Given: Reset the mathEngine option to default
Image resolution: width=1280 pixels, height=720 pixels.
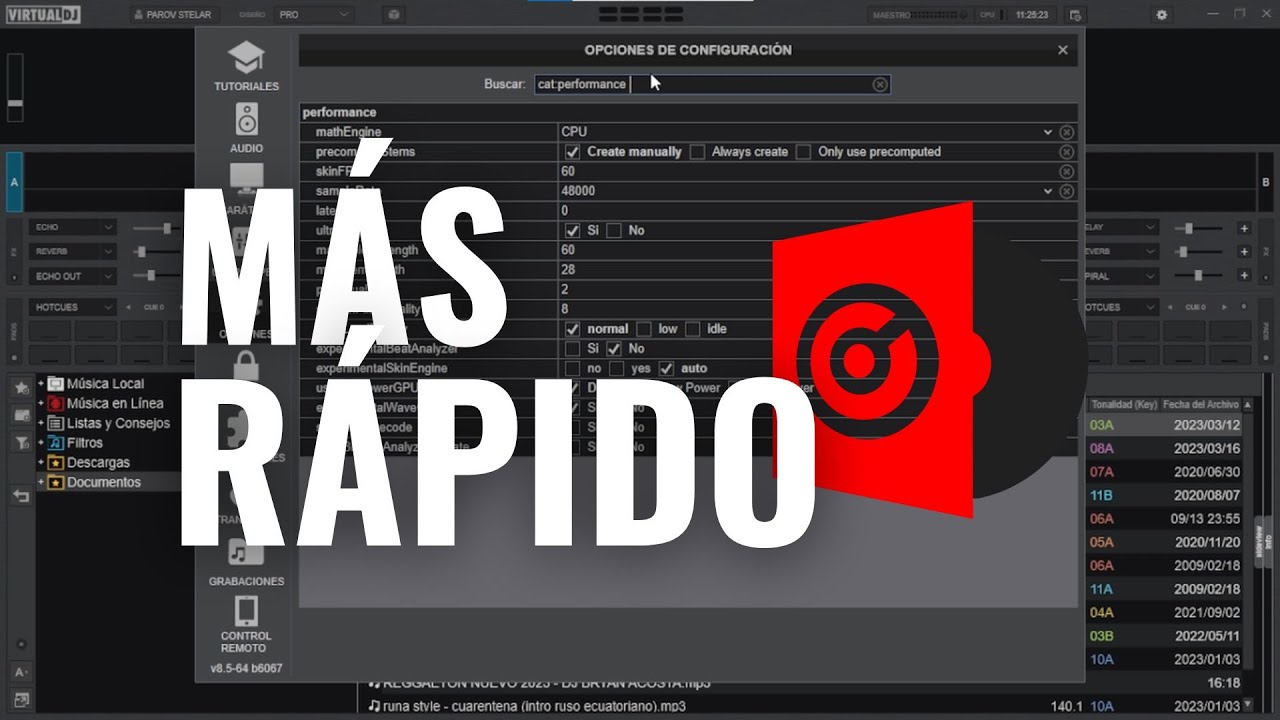Looking at the screenshot, I should 1067,132.
